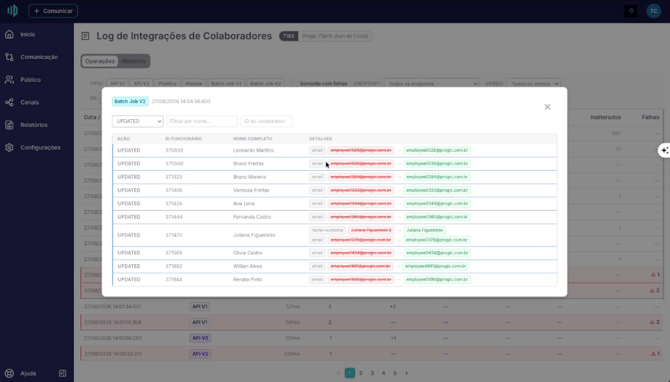Click the Bruno Moreira name cell
The height and width of the screenshot is (382, 670).
(x=249, y=177)
